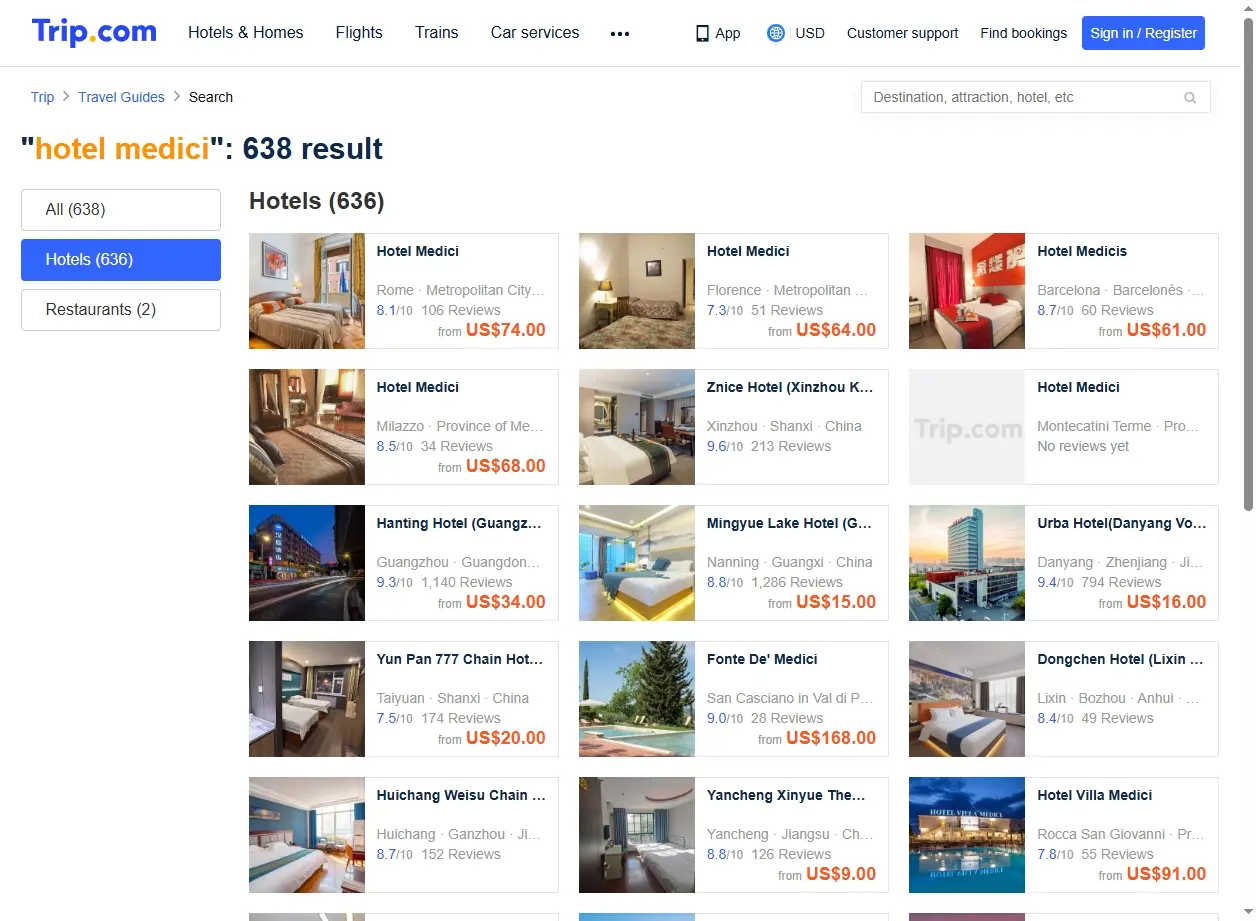1256x921 pixels.
Task: Open Hotel Medici Rome thumbnail
Action: [307, 291]
